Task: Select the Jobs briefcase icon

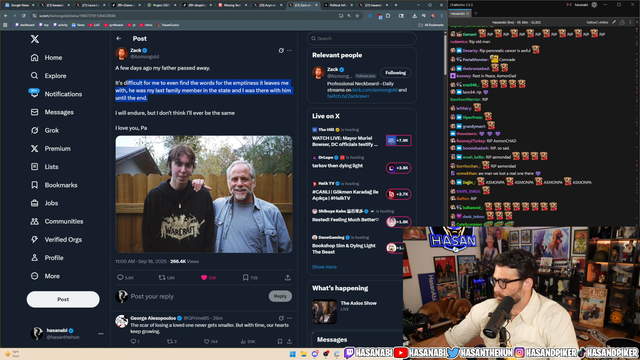Action: click(x=35, y=203)
